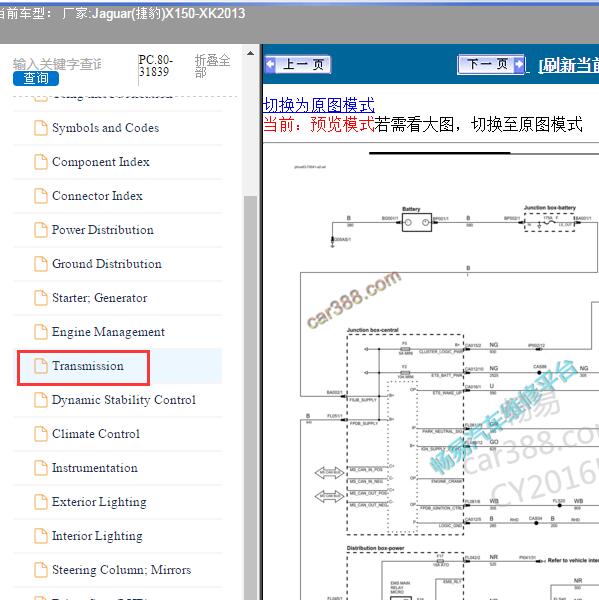
Task: Click 折叠全部 to collapse all
Action: (212, 66)
